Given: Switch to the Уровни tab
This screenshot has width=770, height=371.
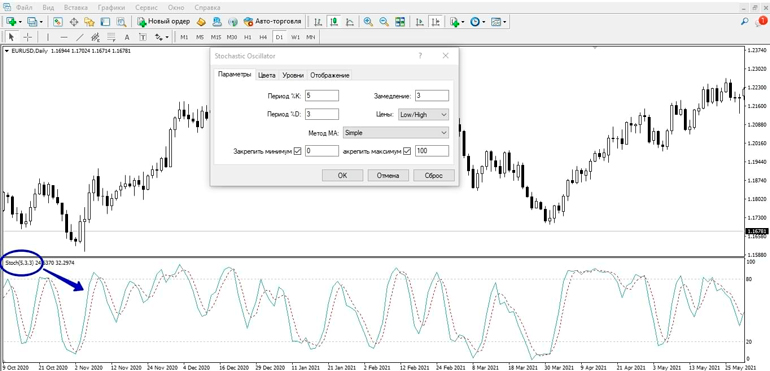Looking at the screenshot, I should (293, 75).
